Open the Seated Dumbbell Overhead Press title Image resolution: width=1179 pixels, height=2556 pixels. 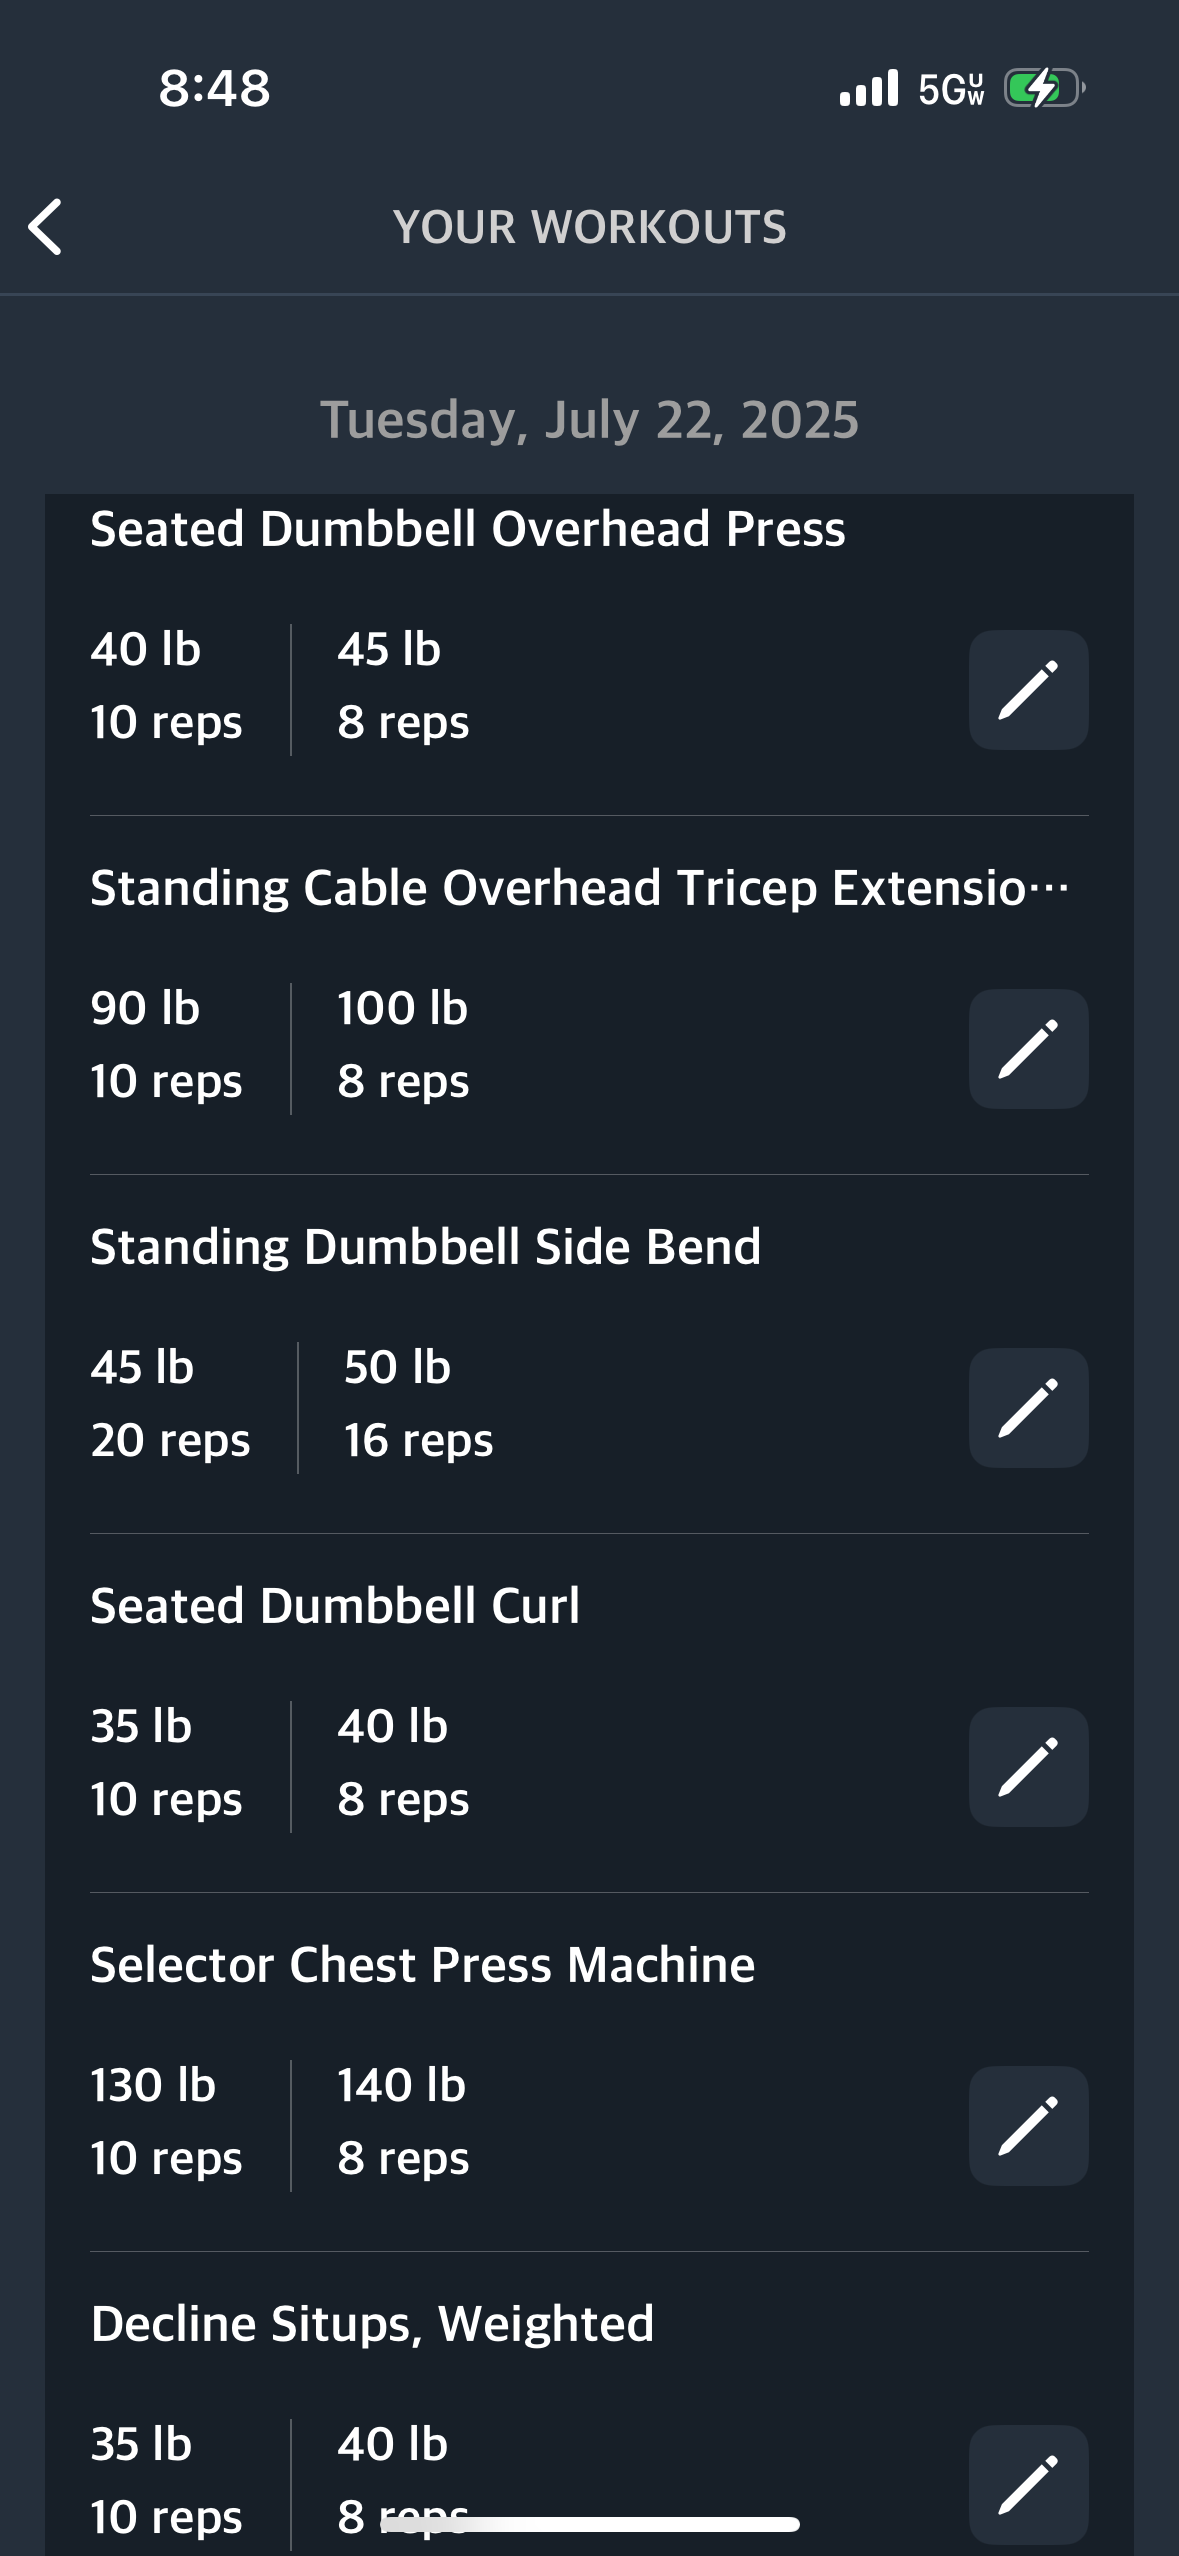[468, 529]
